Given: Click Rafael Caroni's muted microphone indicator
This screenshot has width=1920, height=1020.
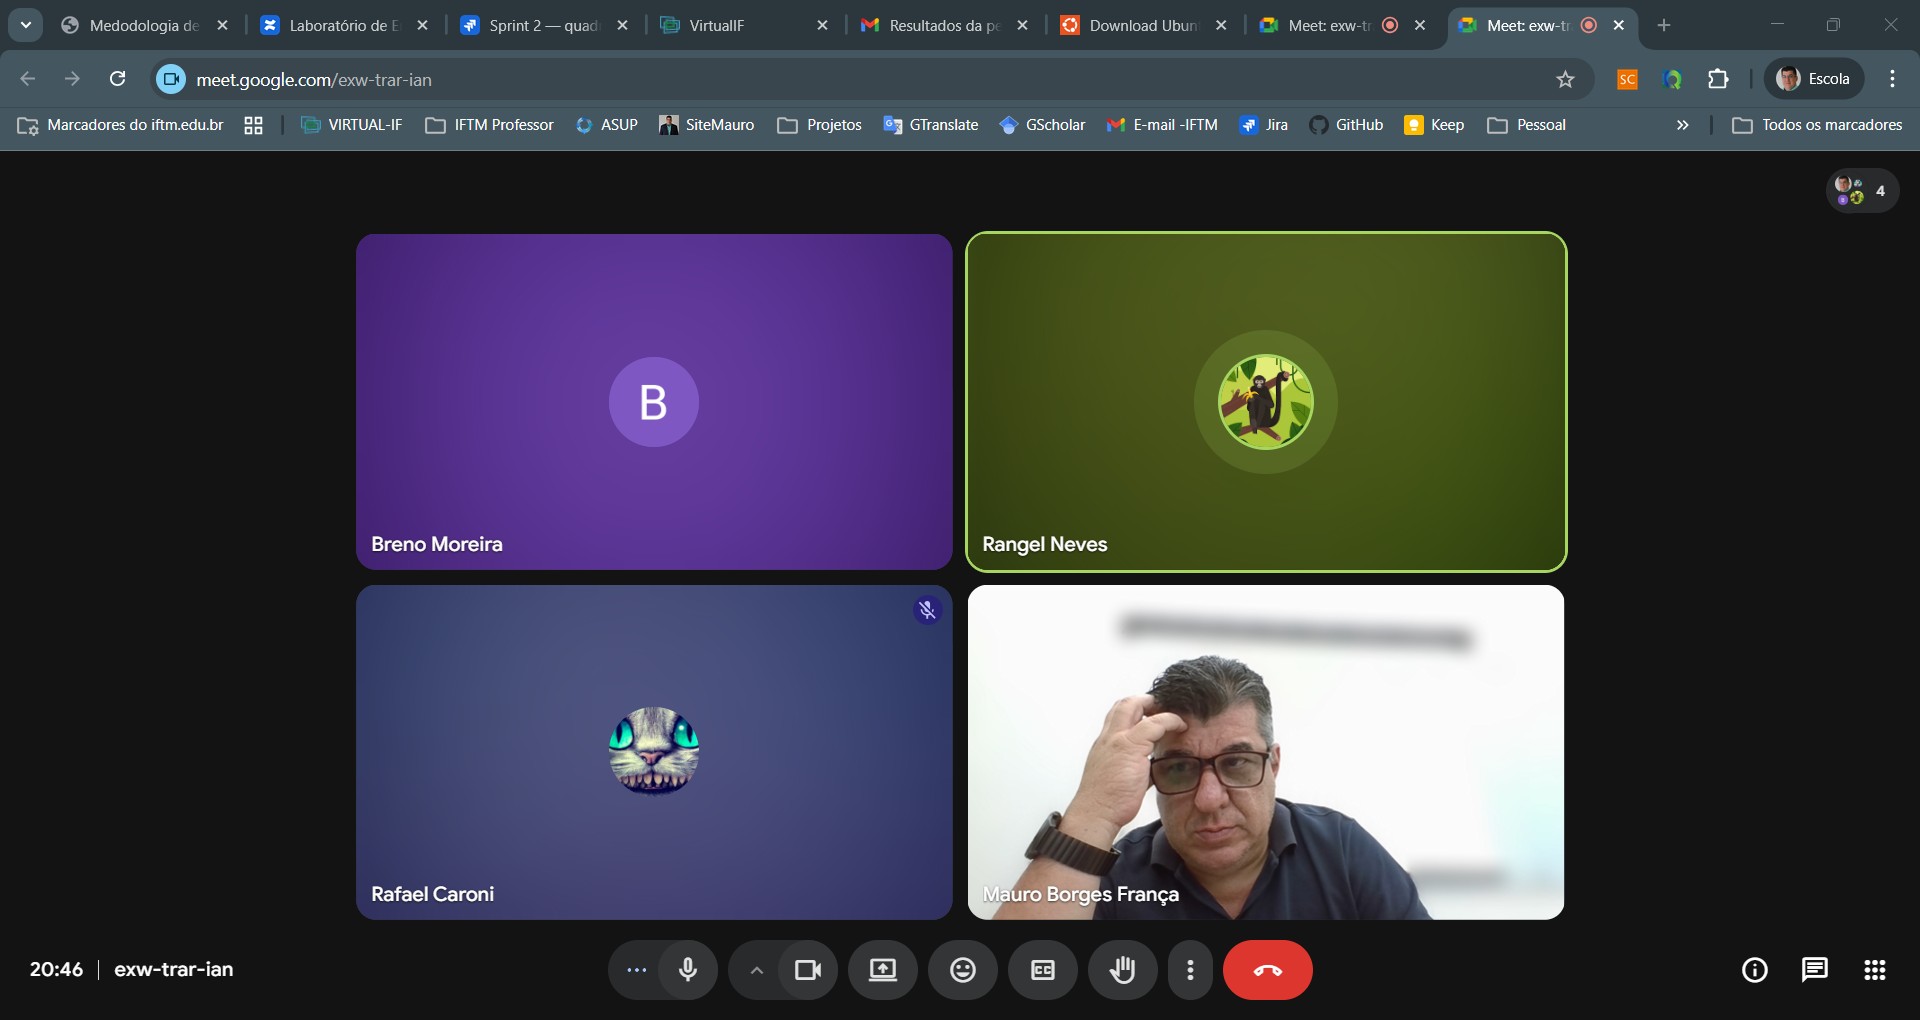Looking at the screenshot, I should [927, 610].
